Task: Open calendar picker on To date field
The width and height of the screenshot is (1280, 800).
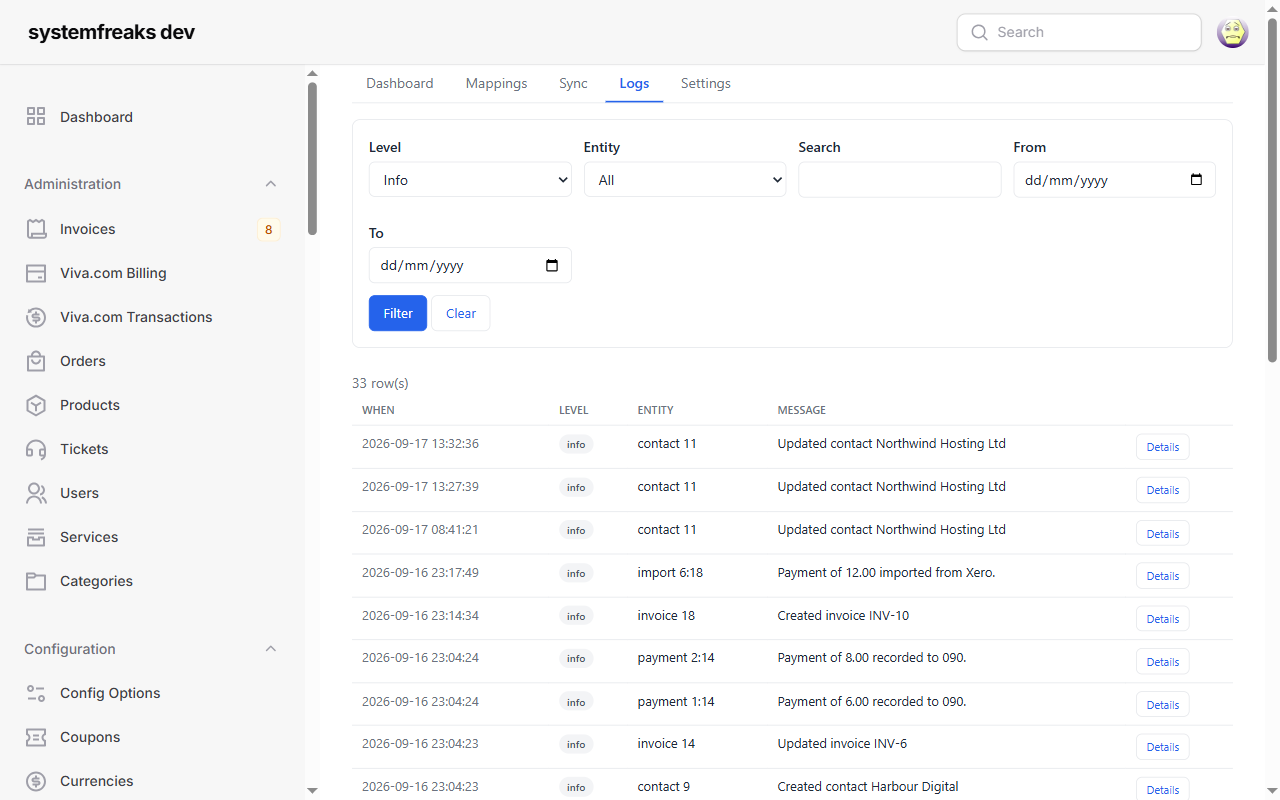Action: point(552,266)
